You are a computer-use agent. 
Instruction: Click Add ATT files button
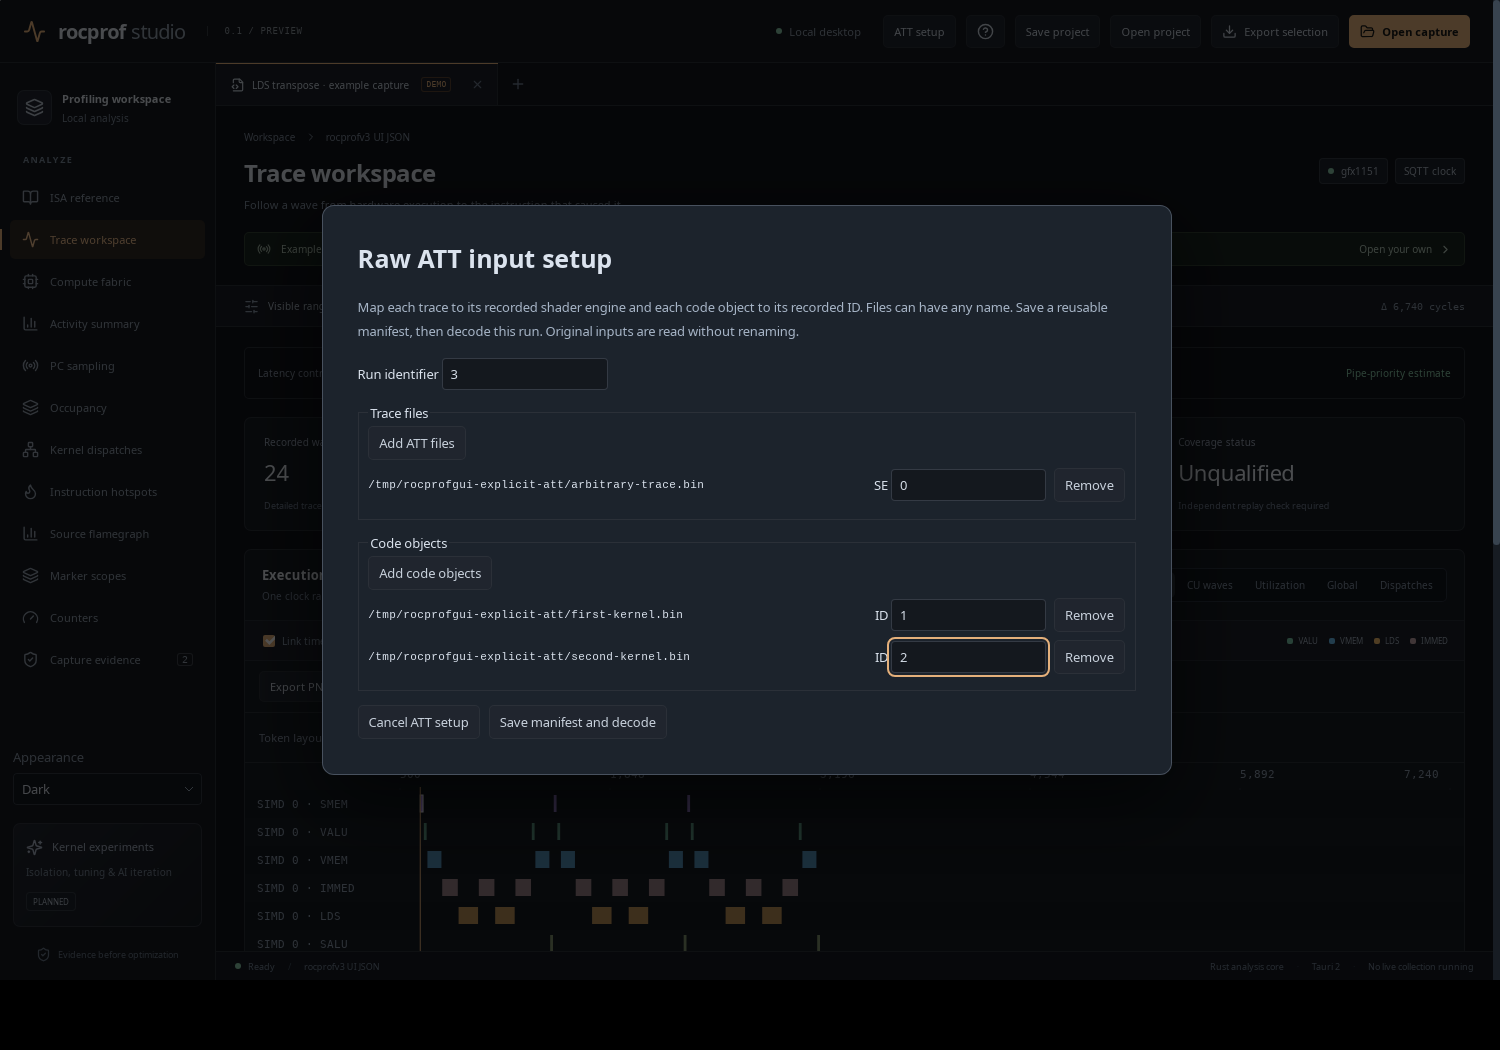pos(417,443)
